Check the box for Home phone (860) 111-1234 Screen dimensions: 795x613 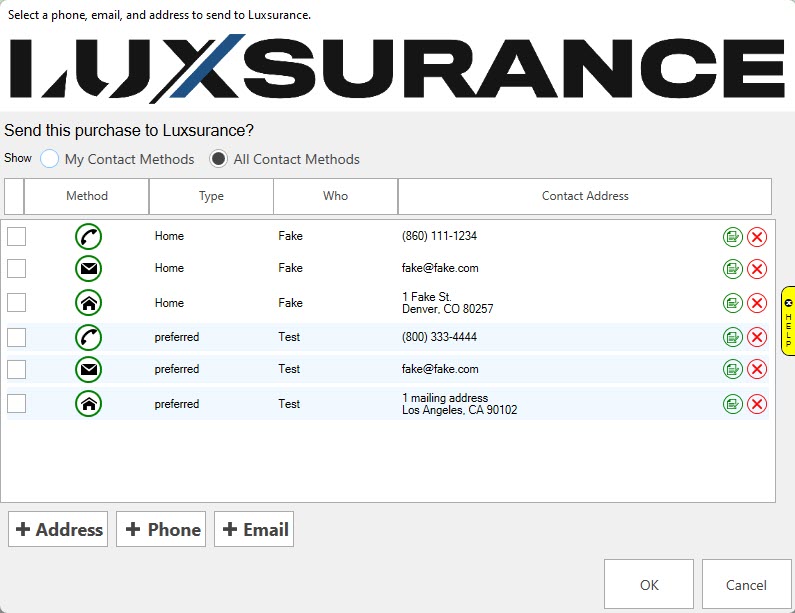point(17,237)
